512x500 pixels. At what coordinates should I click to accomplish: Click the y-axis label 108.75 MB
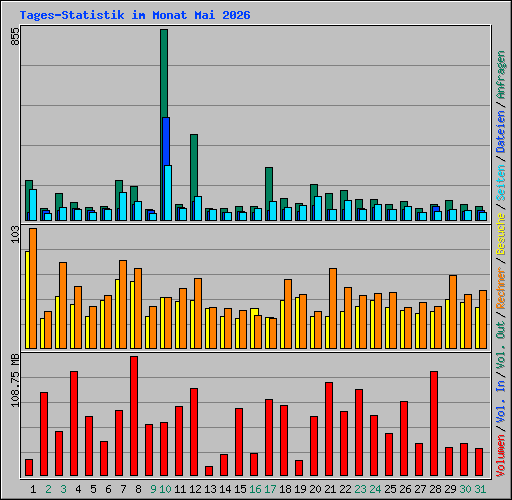[x=15, y=380]
